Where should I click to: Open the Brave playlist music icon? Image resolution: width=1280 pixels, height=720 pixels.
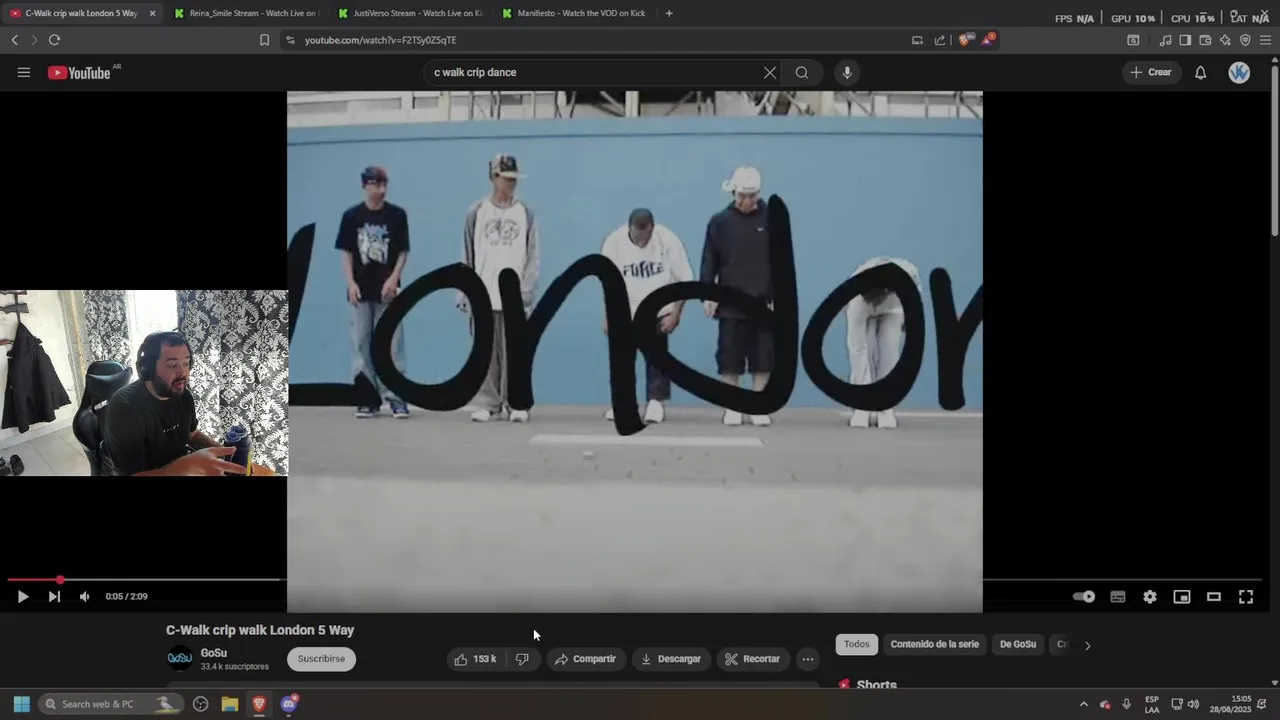[x=1165, y=40]
